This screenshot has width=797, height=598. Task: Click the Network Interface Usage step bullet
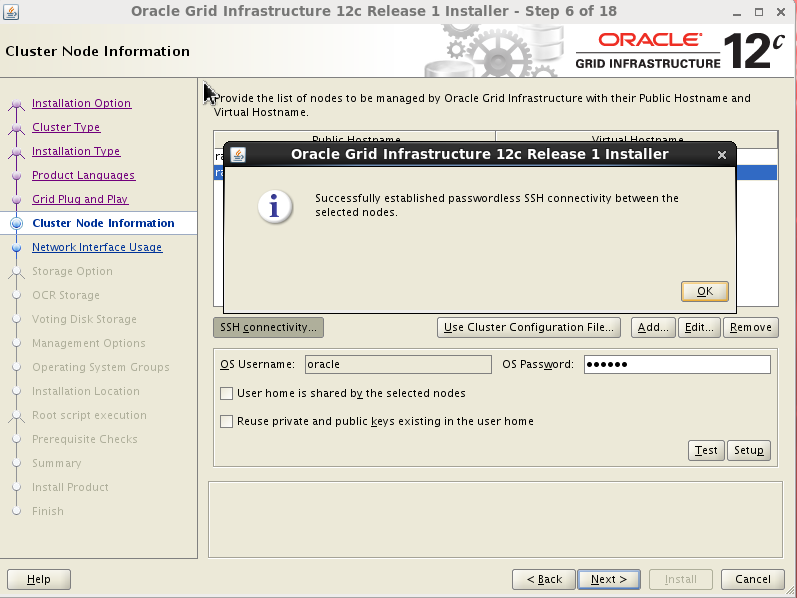click(16, 248)
